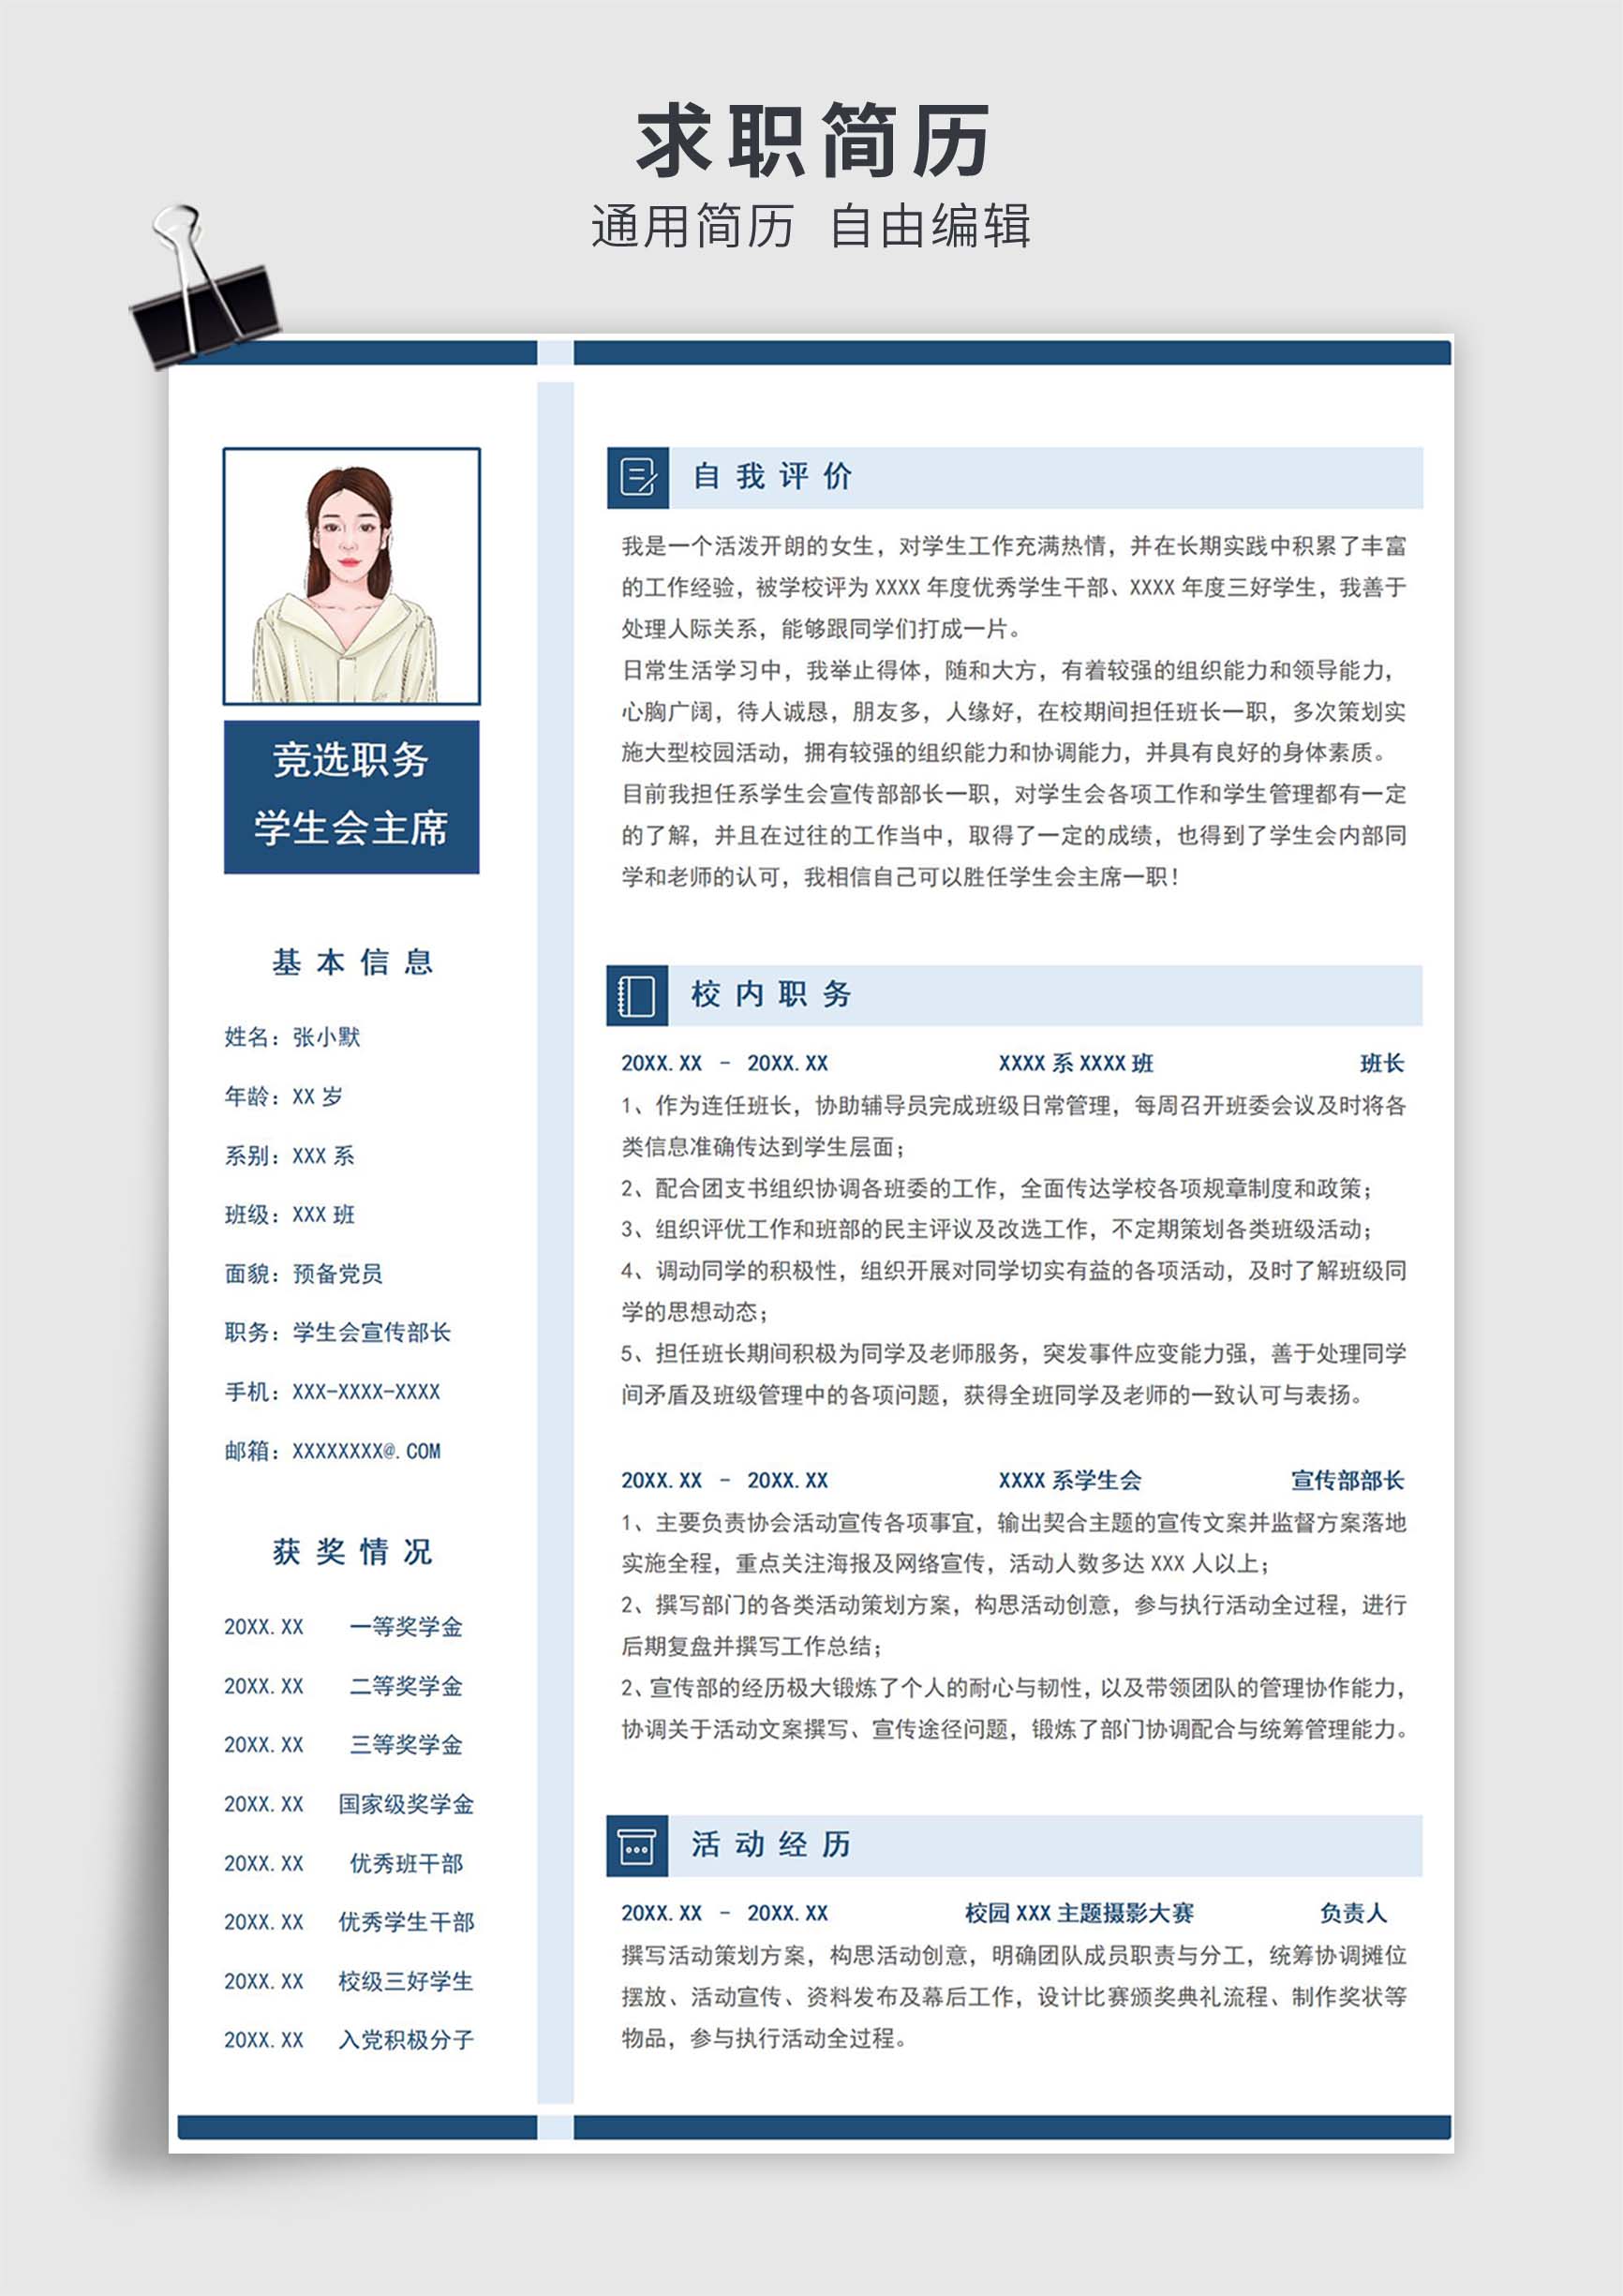Select the line 4、调动同学的积极性
The image size is (1623, 2296).
coord(1014,1270)
